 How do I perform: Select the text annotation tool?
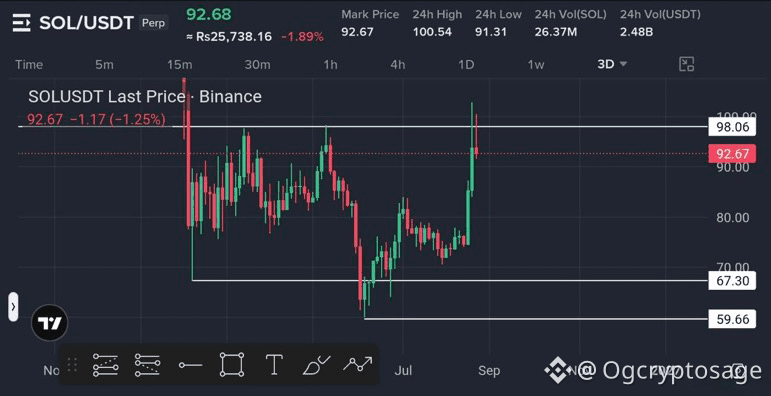coord(273,365)
